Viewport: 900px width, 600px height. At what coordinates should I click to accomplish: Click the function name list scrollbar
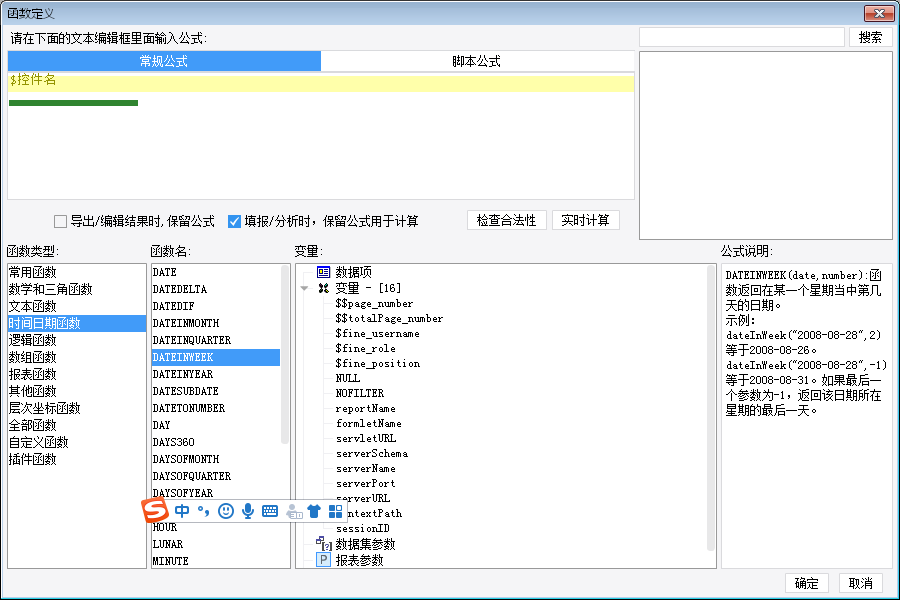click(285, 354)
